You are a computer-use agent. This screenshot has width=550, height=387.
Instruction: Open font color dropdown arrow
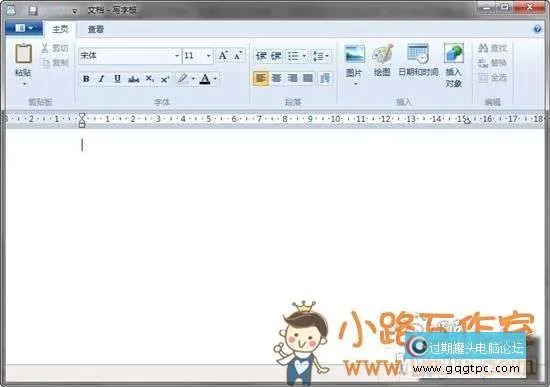click(x=216, y=79)
